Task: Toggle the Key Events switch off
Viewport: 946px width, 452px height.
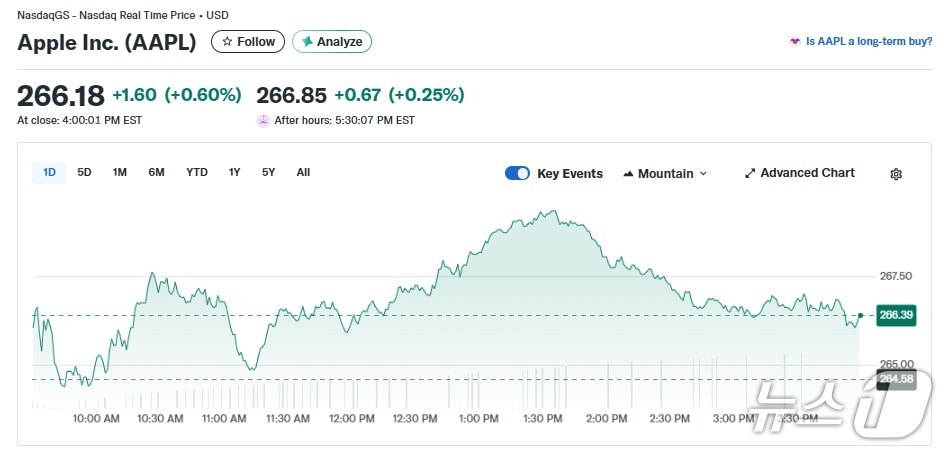Action: (517, 173)
